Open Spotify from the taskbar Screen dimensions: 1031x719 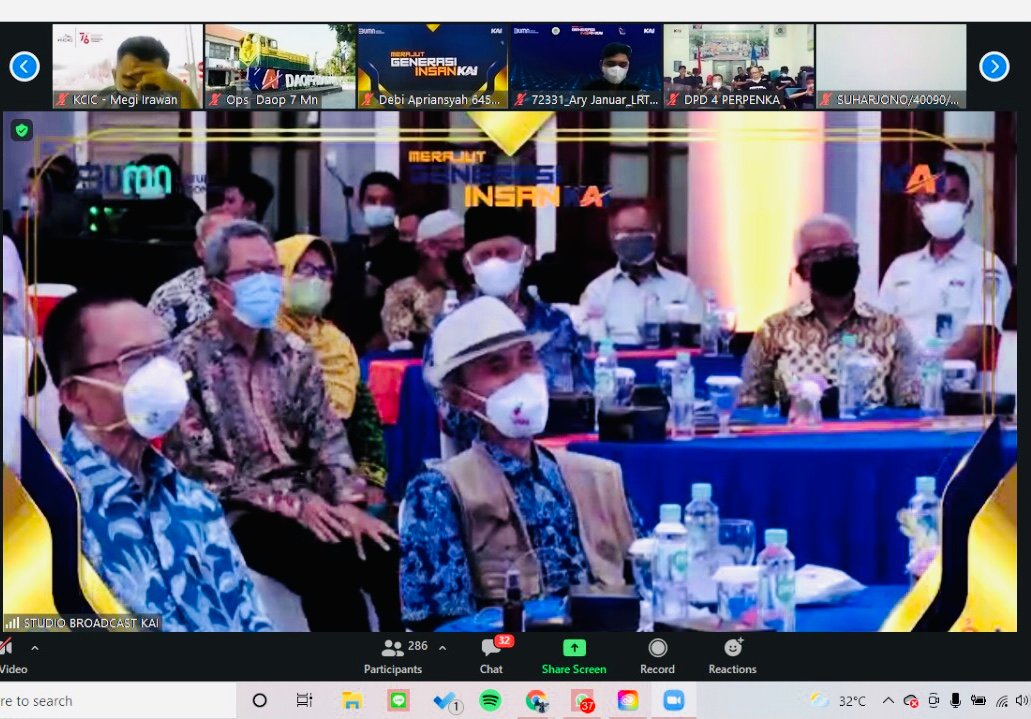(490, 700)
